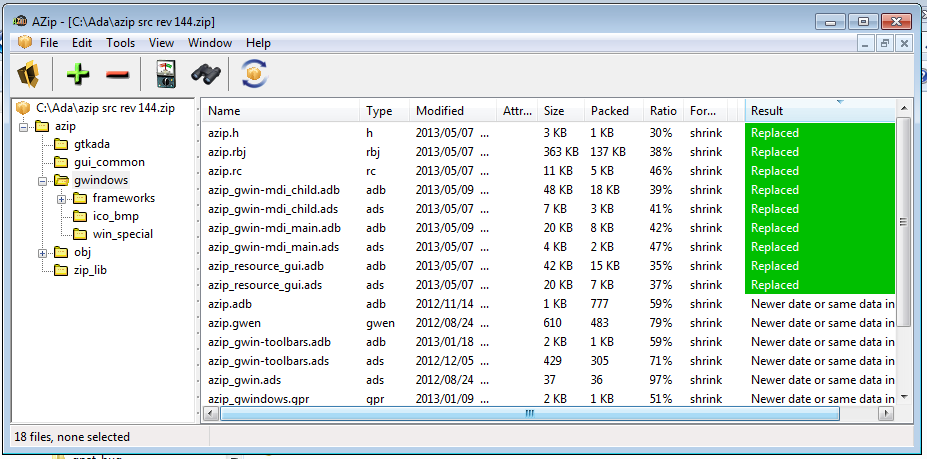The height and width of the screenshot is (459, 927).
Task: Update the archive using the circular arrows icon
Action: 254,75
